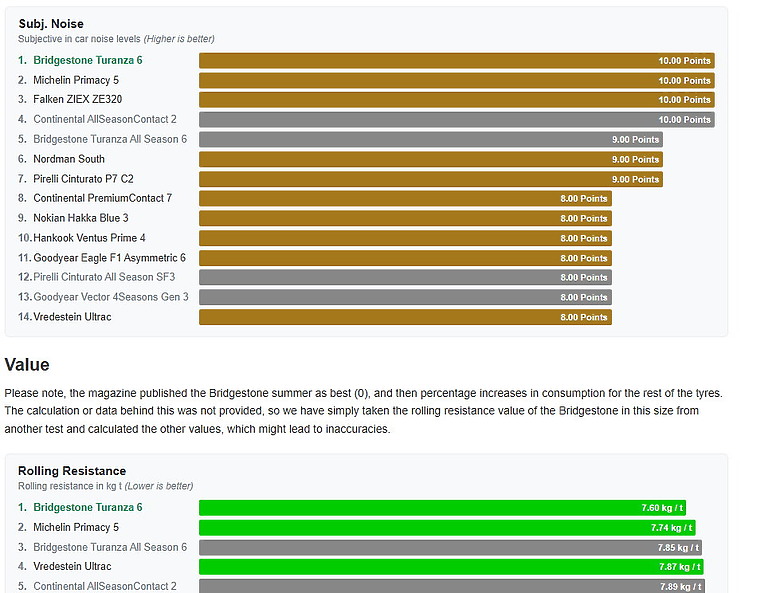Click Bridgestone Turanza 6 noise bar

click(457, 61)
